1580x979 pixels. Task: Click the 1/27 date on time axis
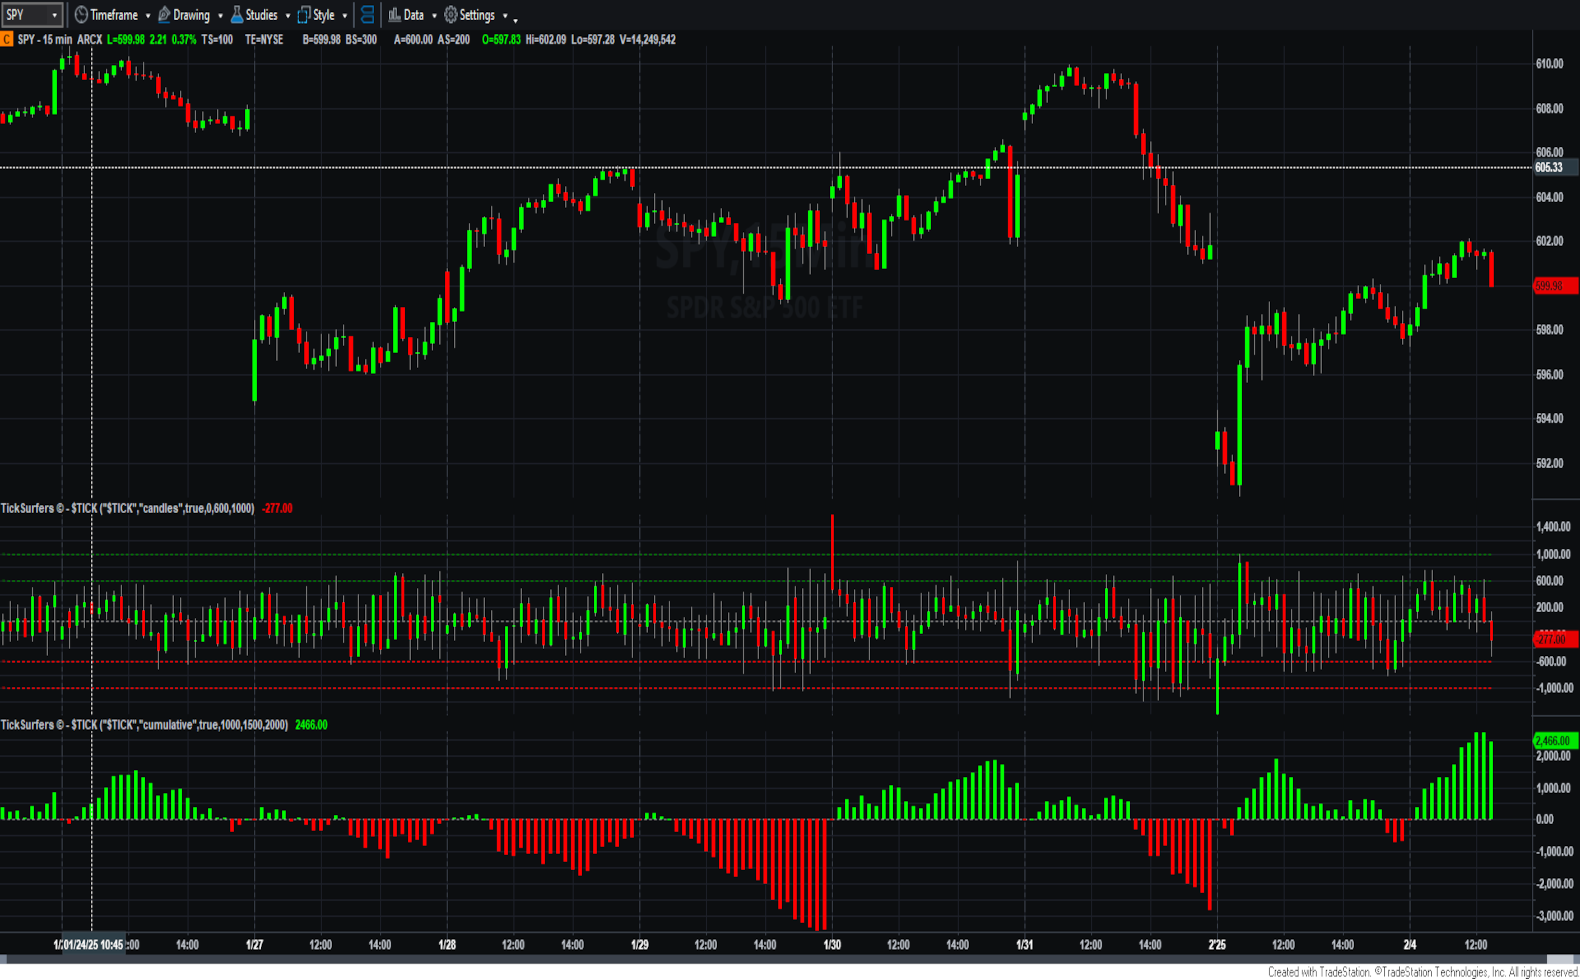[x=255, y=945]
